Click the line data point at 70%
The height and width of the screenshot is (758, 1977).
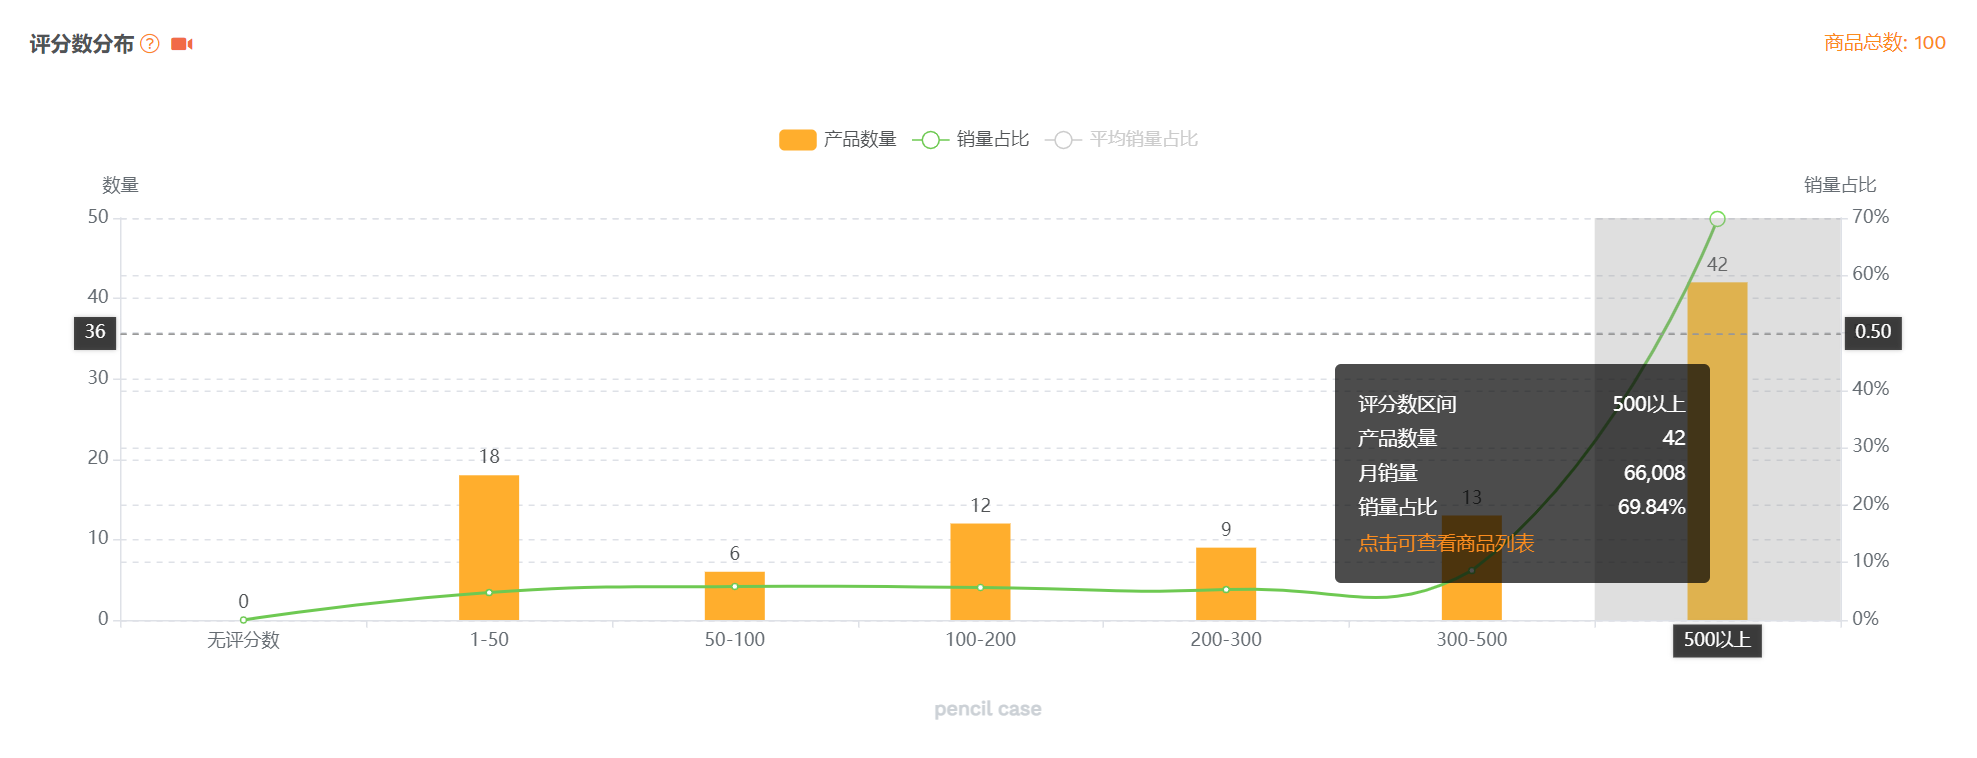[1717, 219]
